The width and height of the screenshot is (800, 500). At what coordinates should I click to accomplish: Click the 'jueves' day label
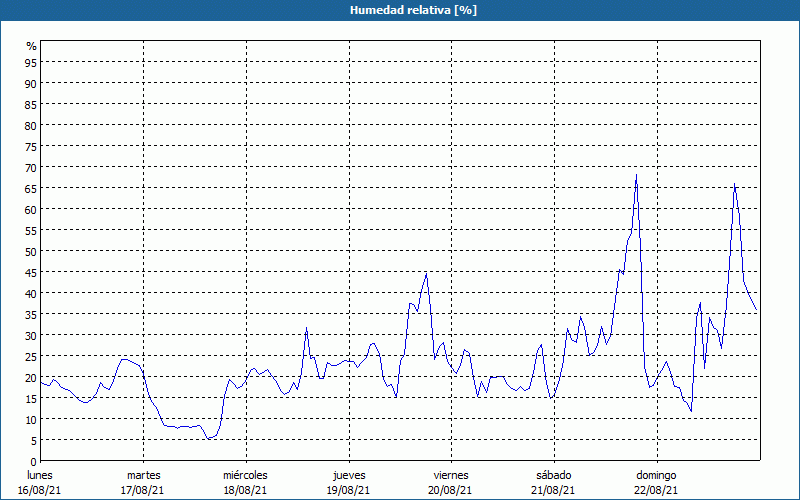[349, 475]
